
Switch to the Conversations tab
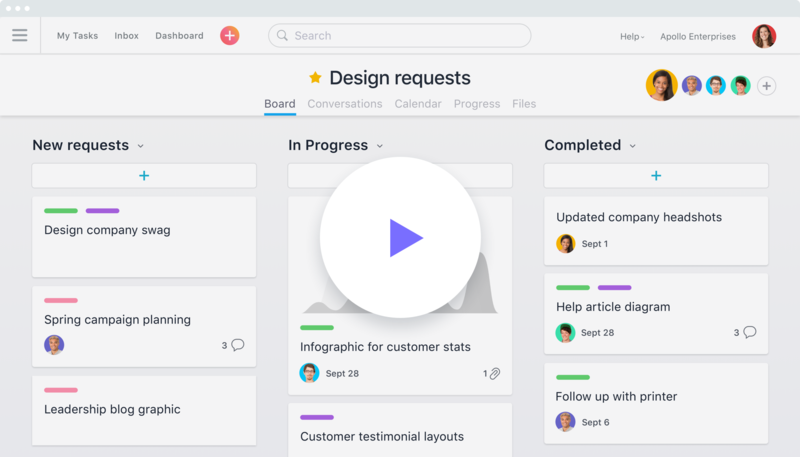point(345,104)
